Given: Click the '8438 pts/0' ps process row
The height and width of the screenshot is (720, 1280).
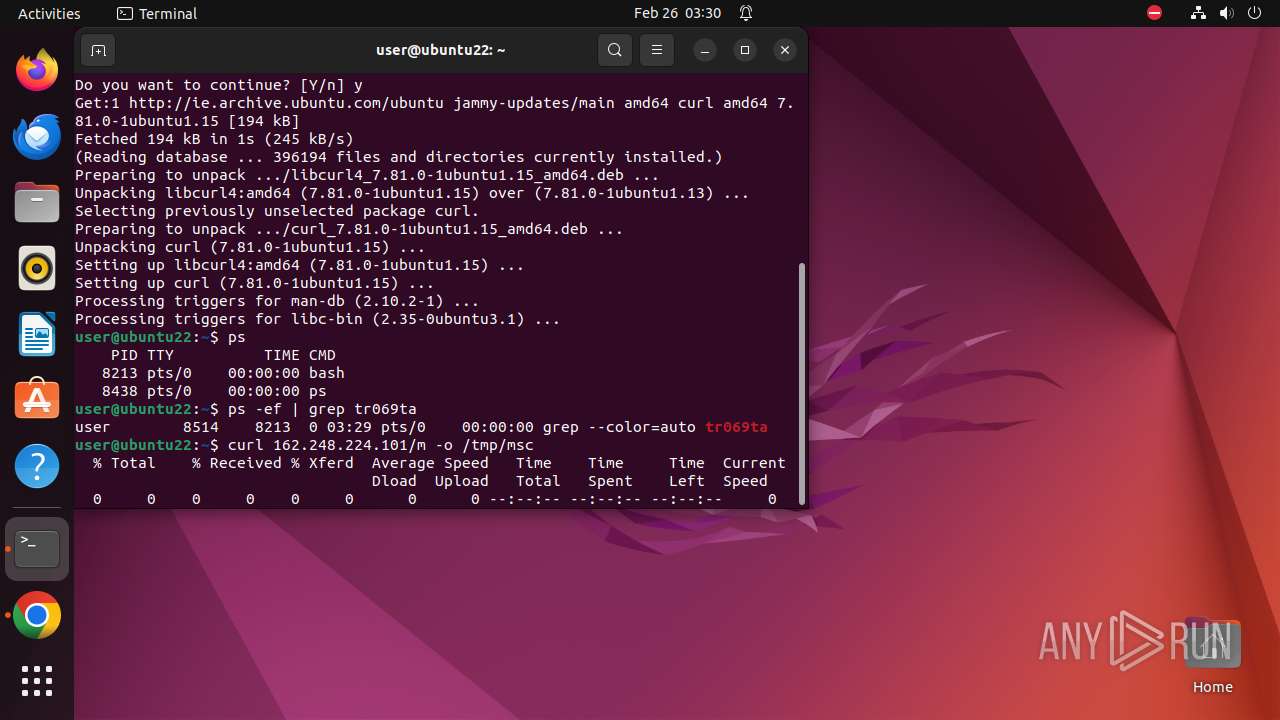Looking at the screenshot, I should coord(214,391).
